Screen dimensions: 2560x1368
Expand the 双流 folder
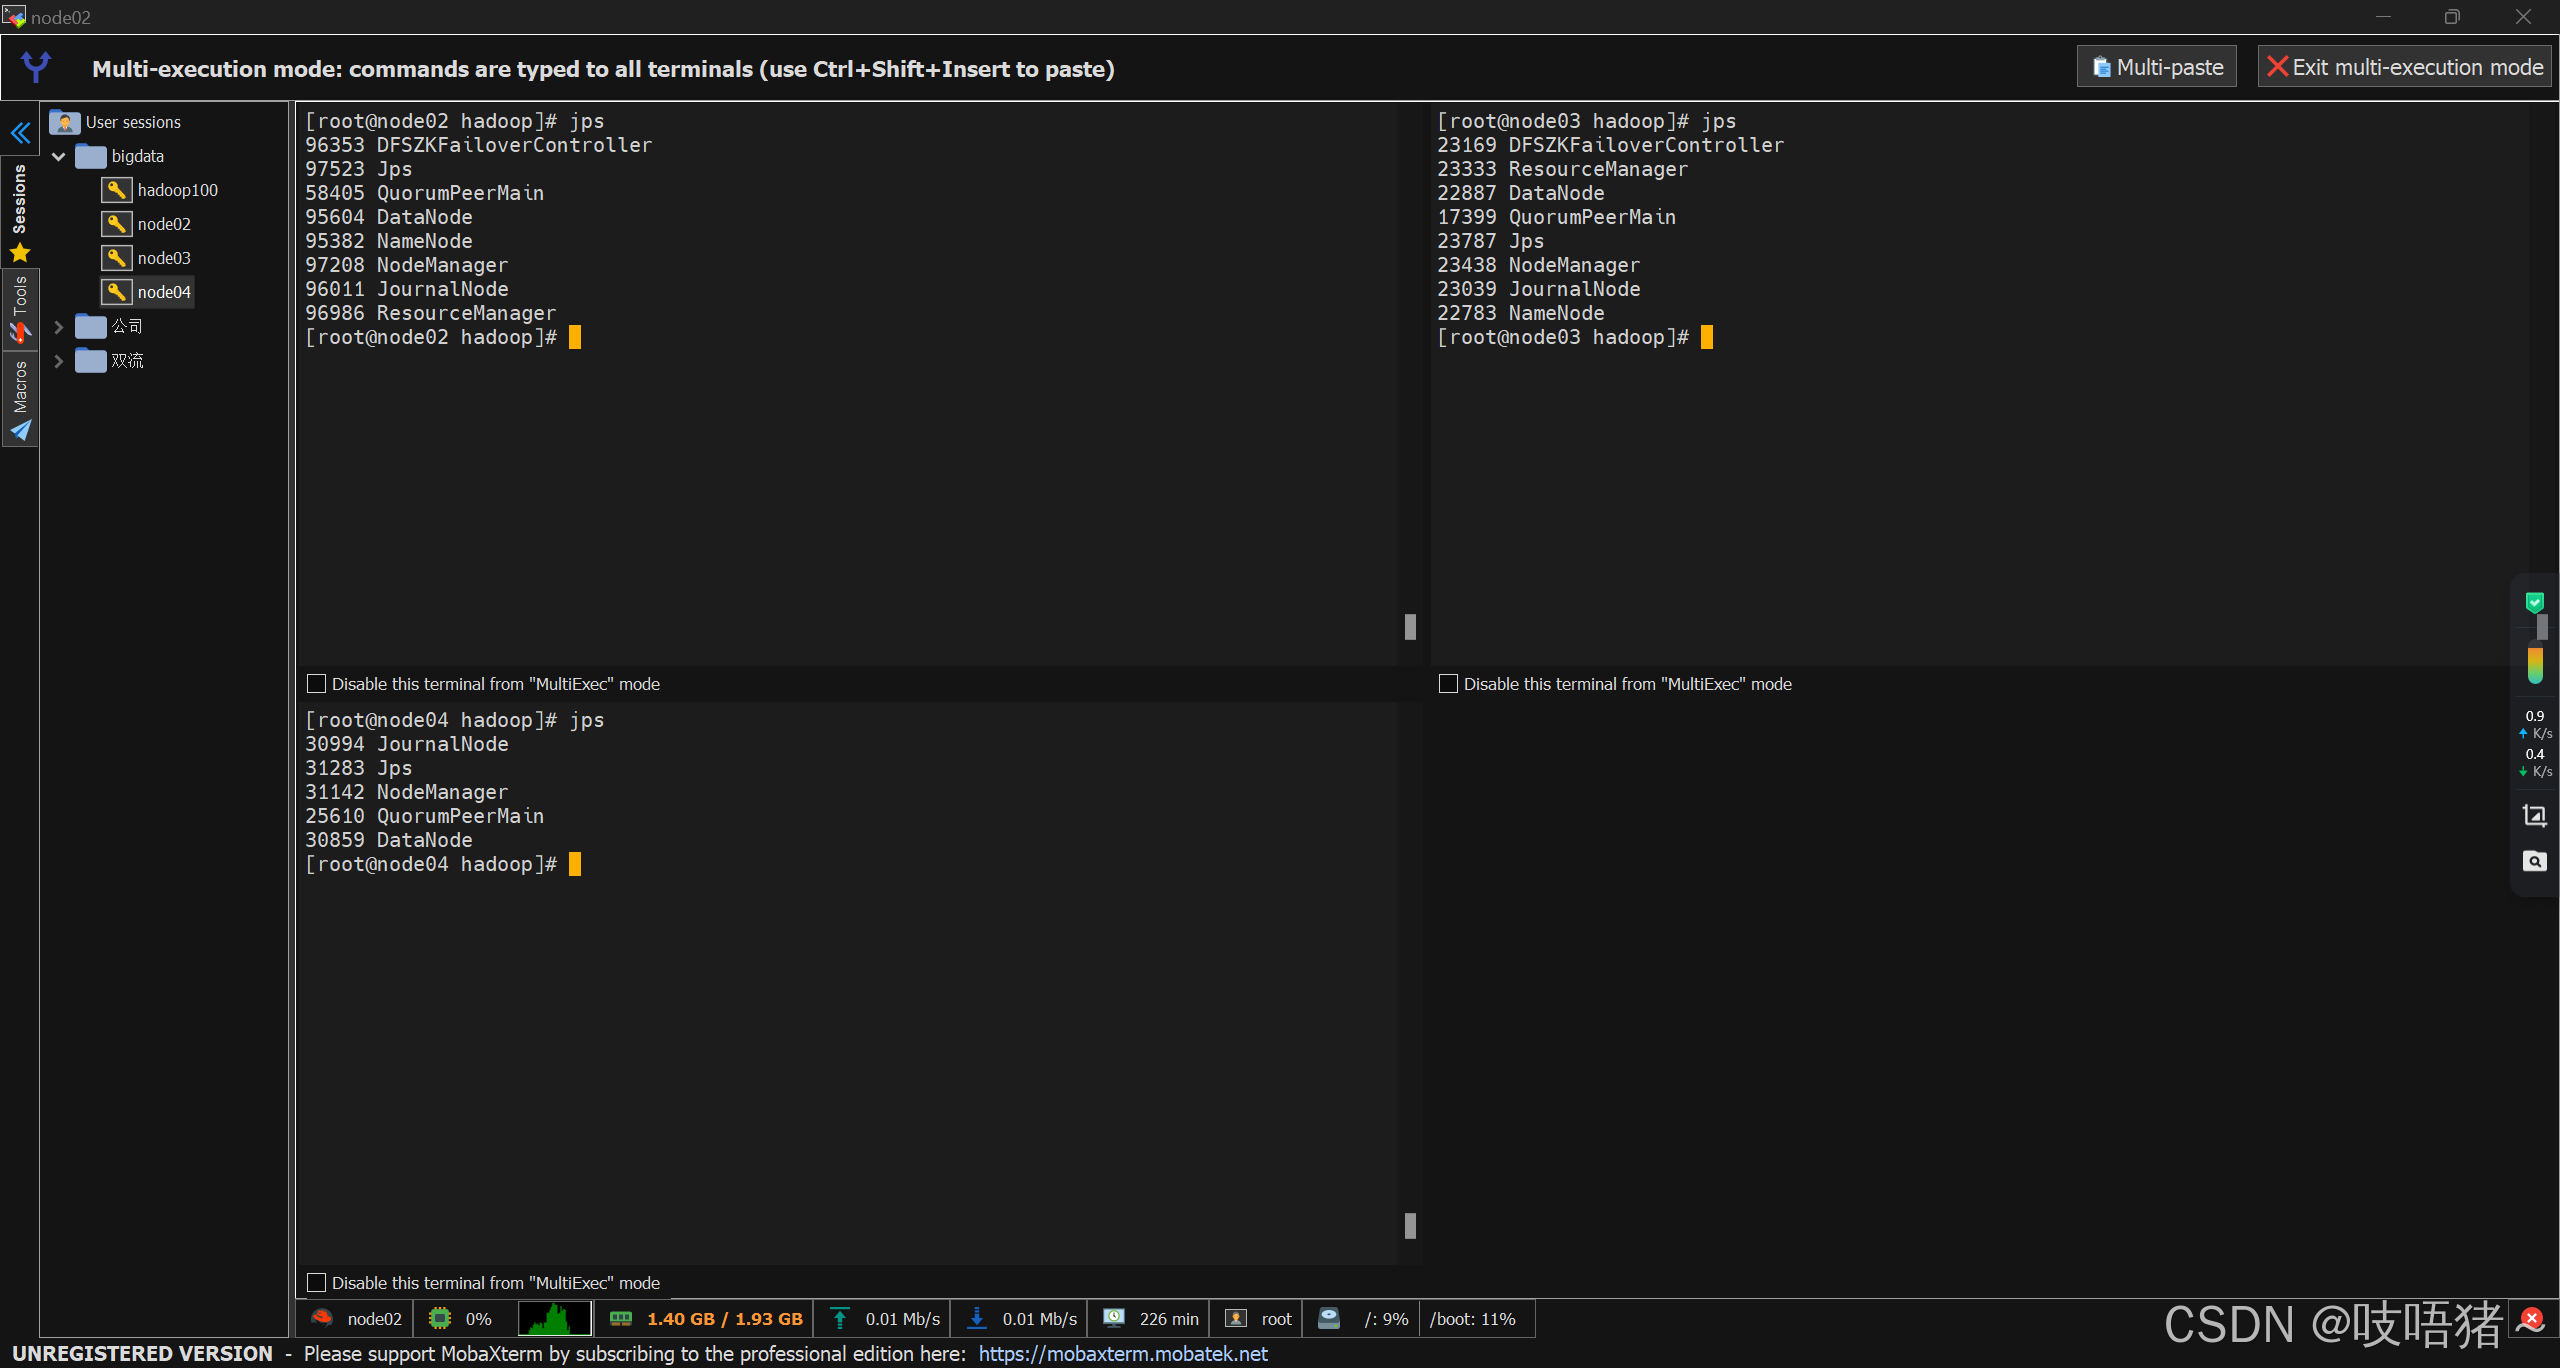point(59,361)
